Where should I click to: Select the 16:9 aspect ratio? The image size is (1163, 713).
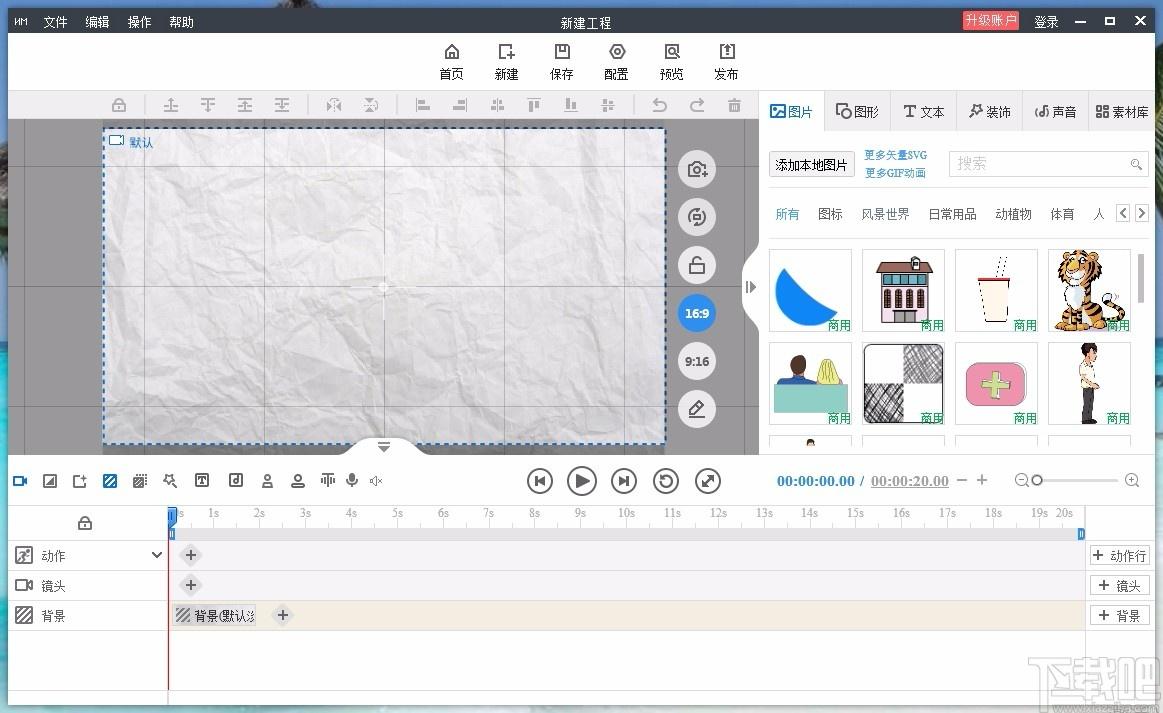tap(697, 313)
